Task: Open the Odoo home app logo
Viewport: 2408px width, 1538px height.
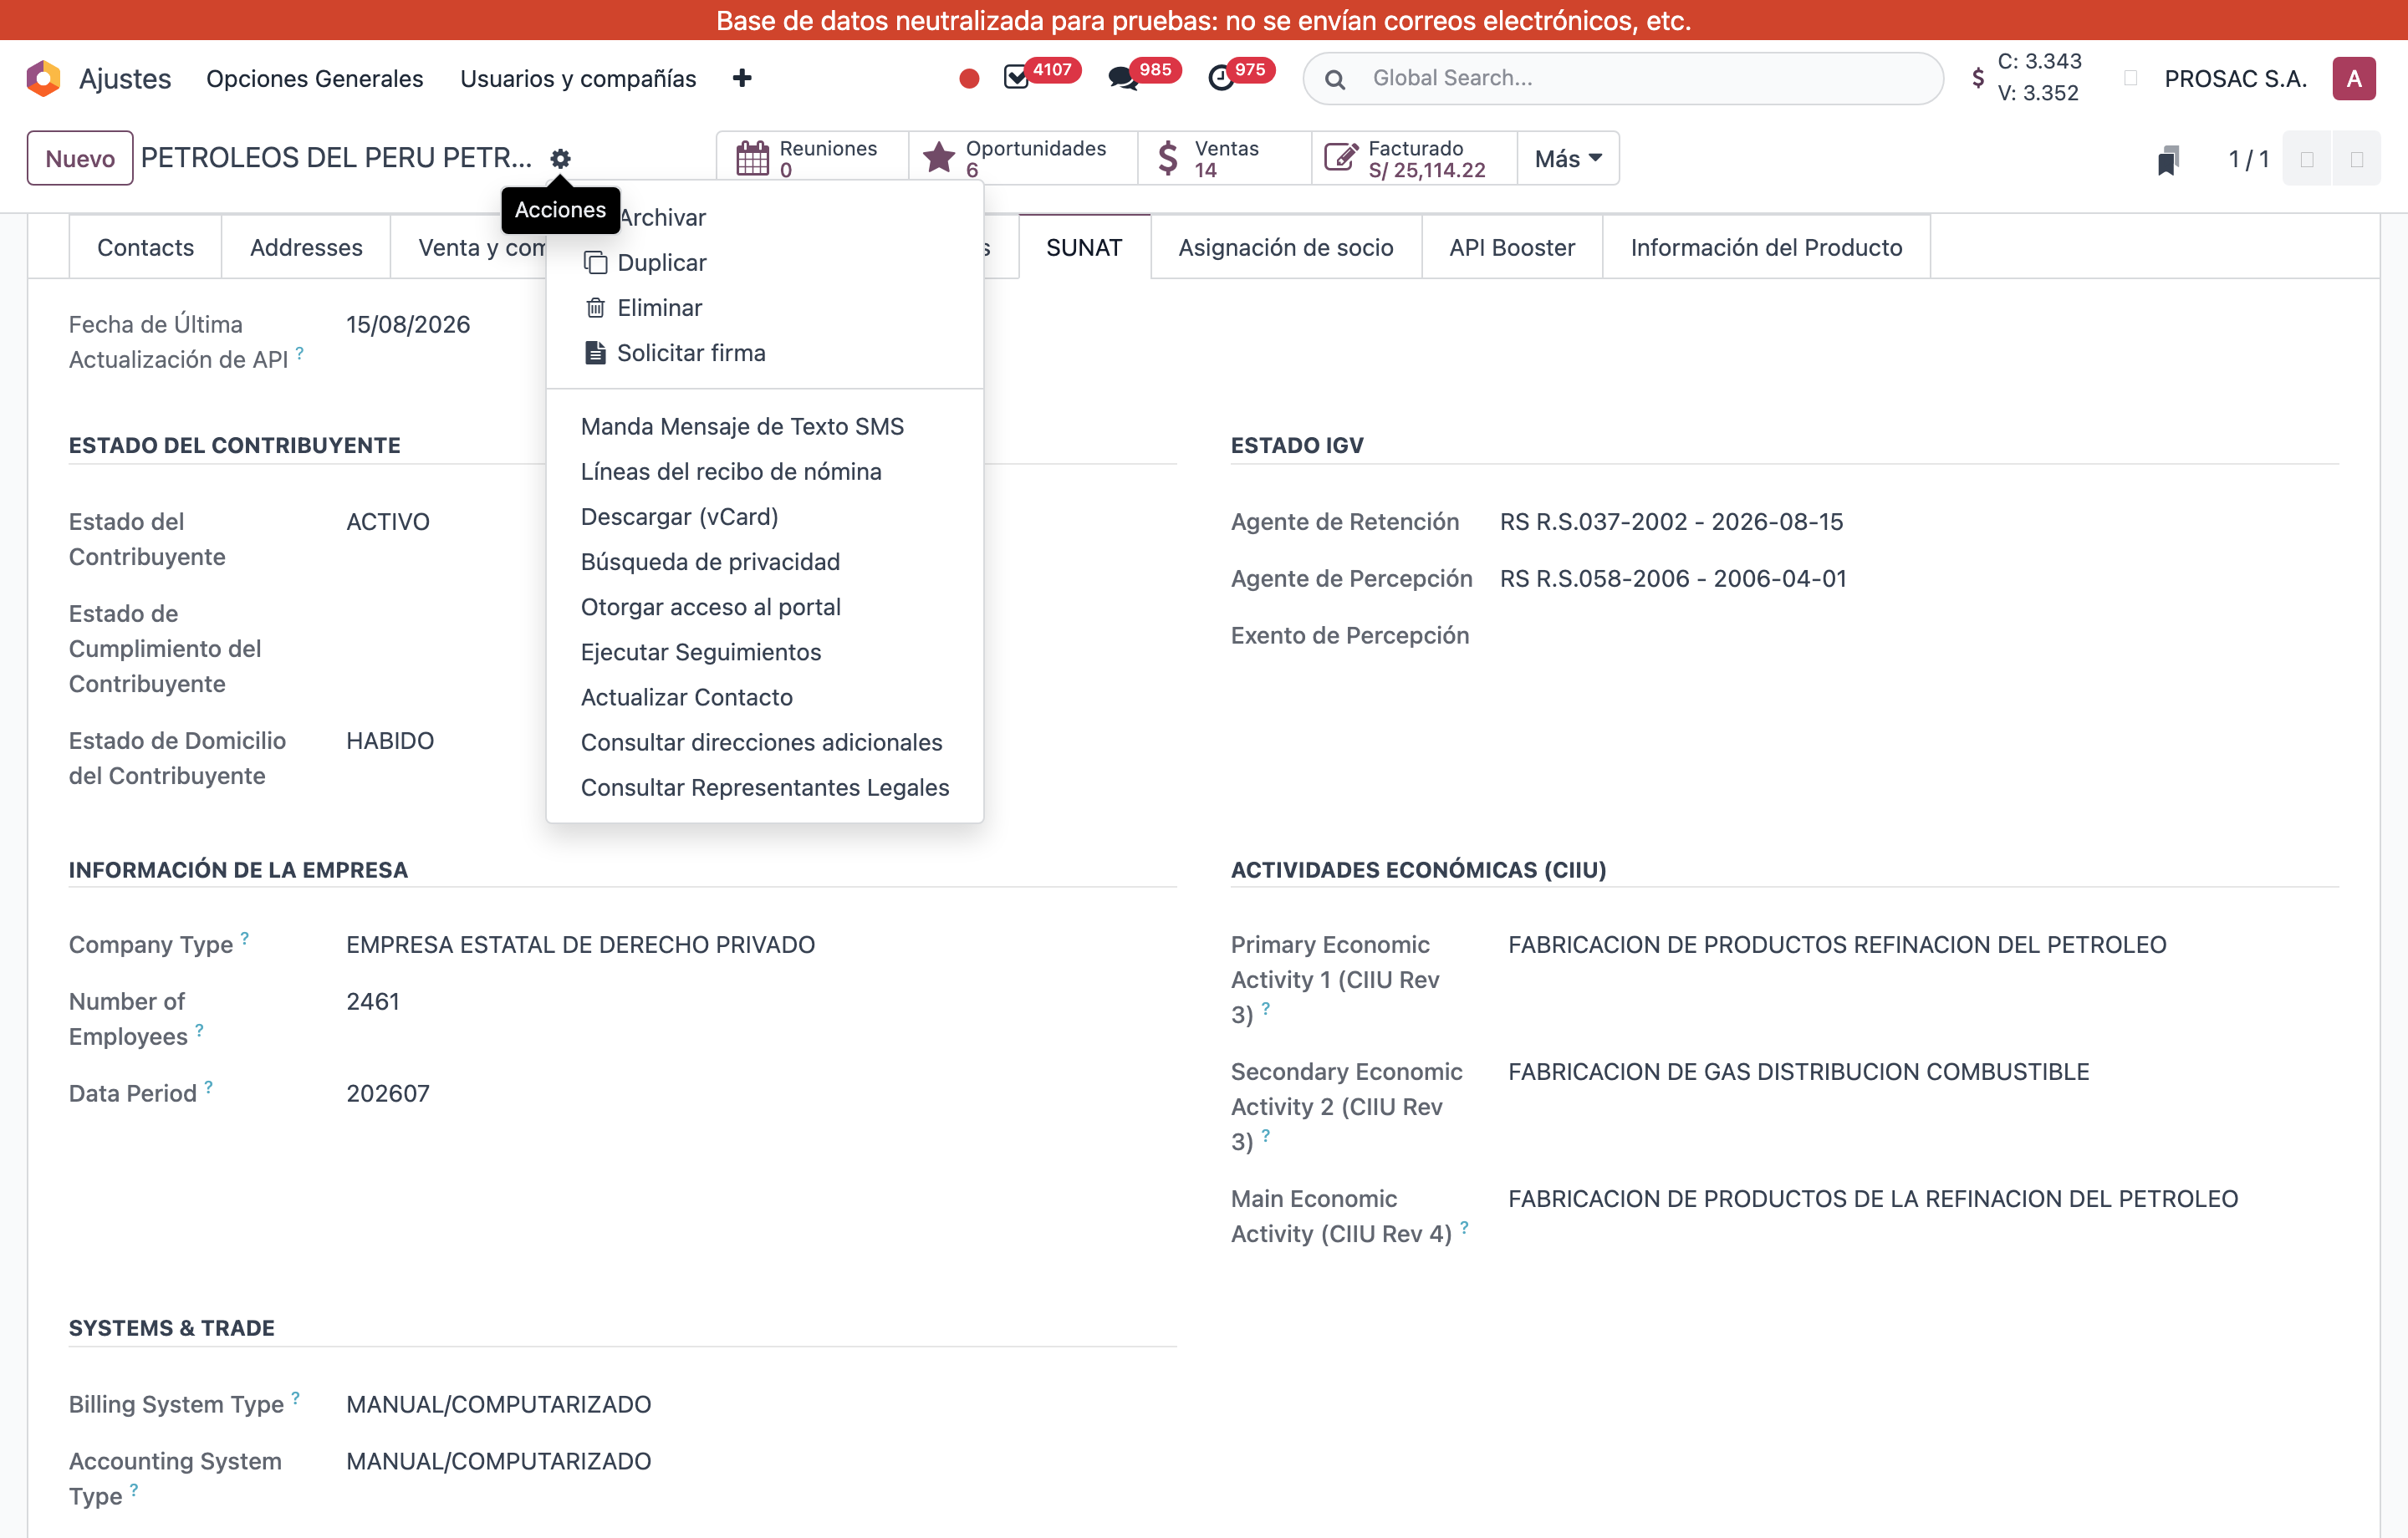Action: pos(43,78)
